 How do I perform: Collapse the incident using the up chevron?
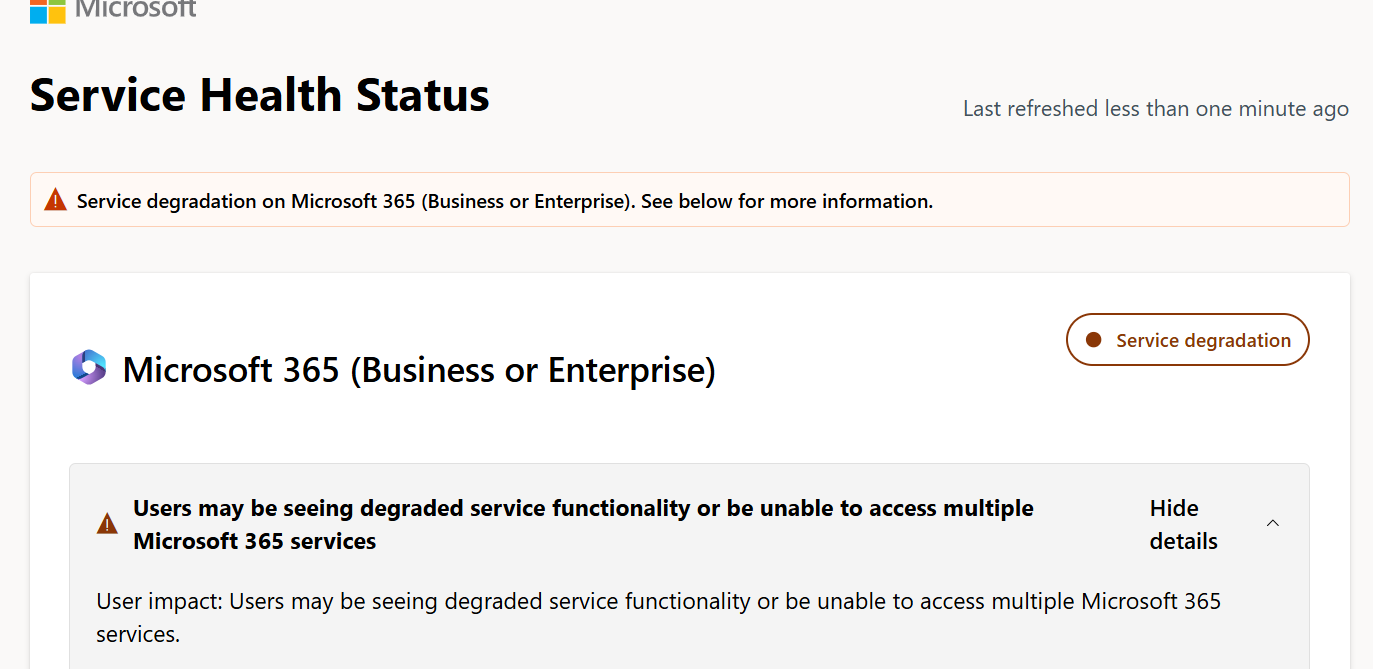(x=1273, y=523)
